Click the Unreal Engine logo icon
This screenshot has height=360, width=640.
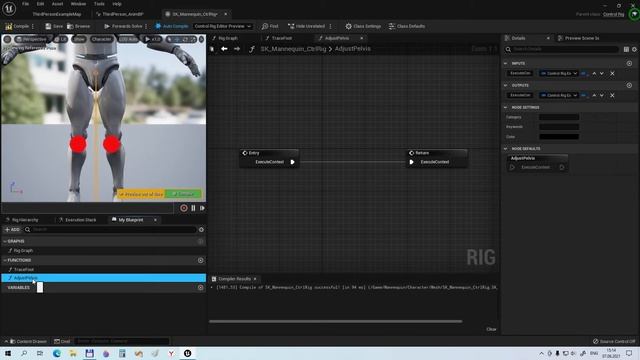coord(9,8)
